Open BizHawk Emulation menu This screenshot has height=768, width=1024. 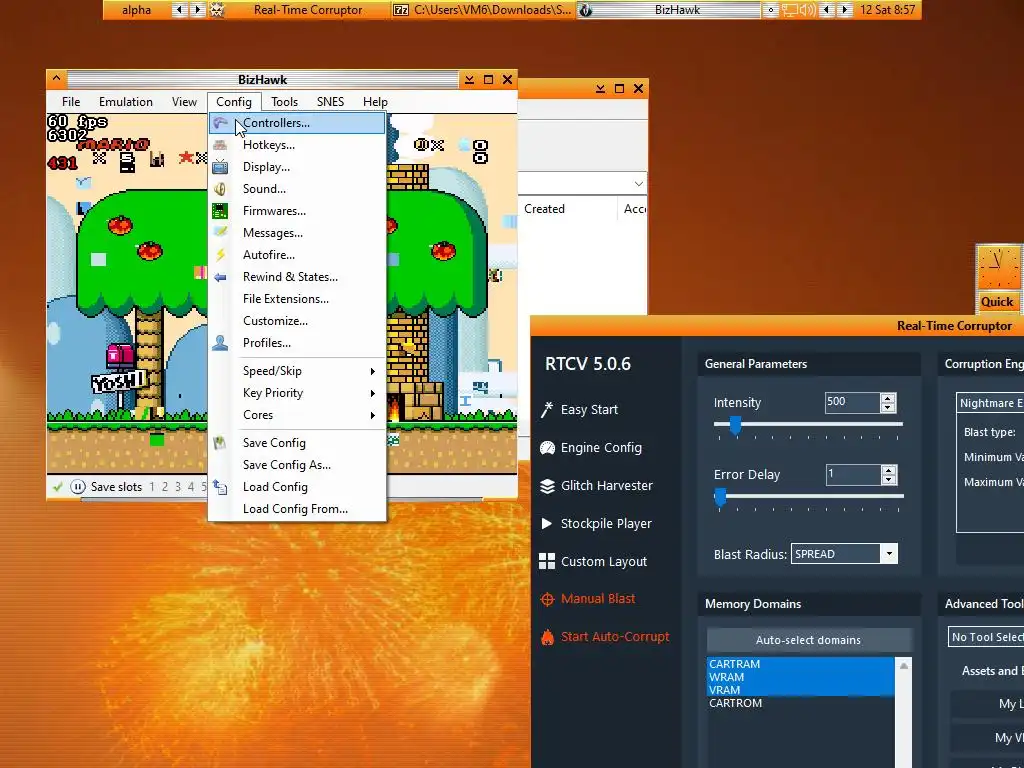coord(125,102)
